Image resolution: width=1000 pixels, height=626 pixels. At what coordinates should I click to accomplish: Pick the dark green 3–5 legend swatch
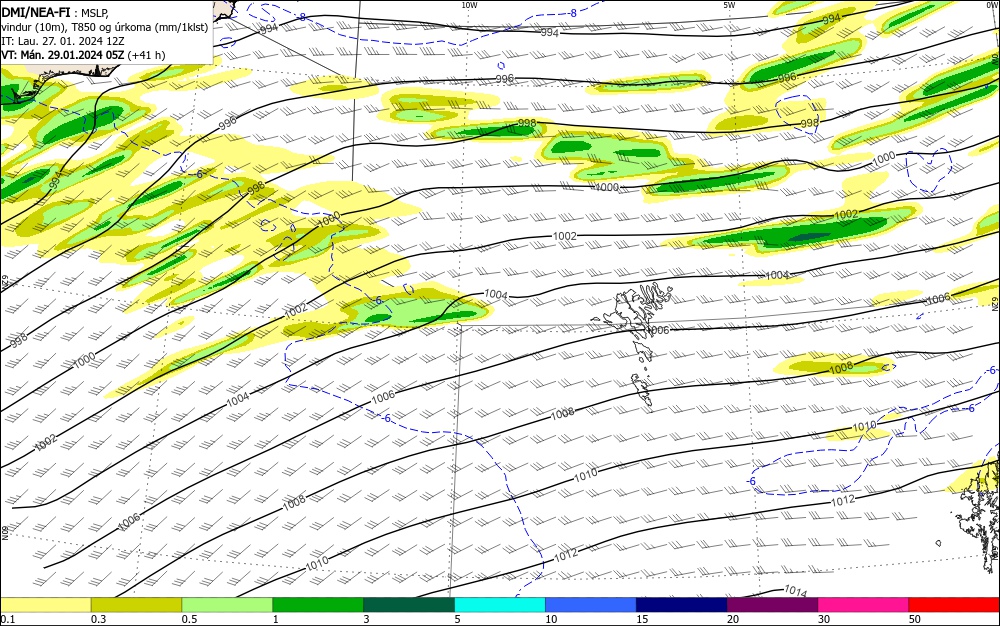pyautogui.click(x=409, y=605)
